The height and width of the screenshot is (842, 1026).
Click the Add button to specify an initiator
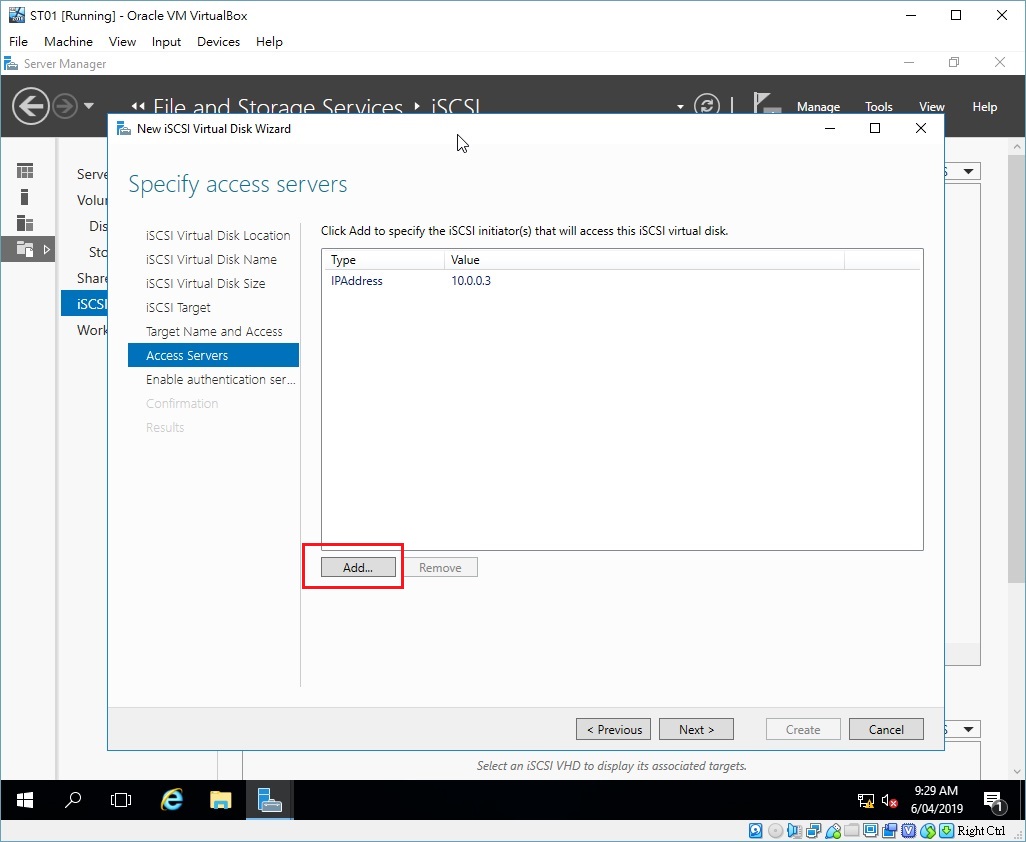(355, 567)
